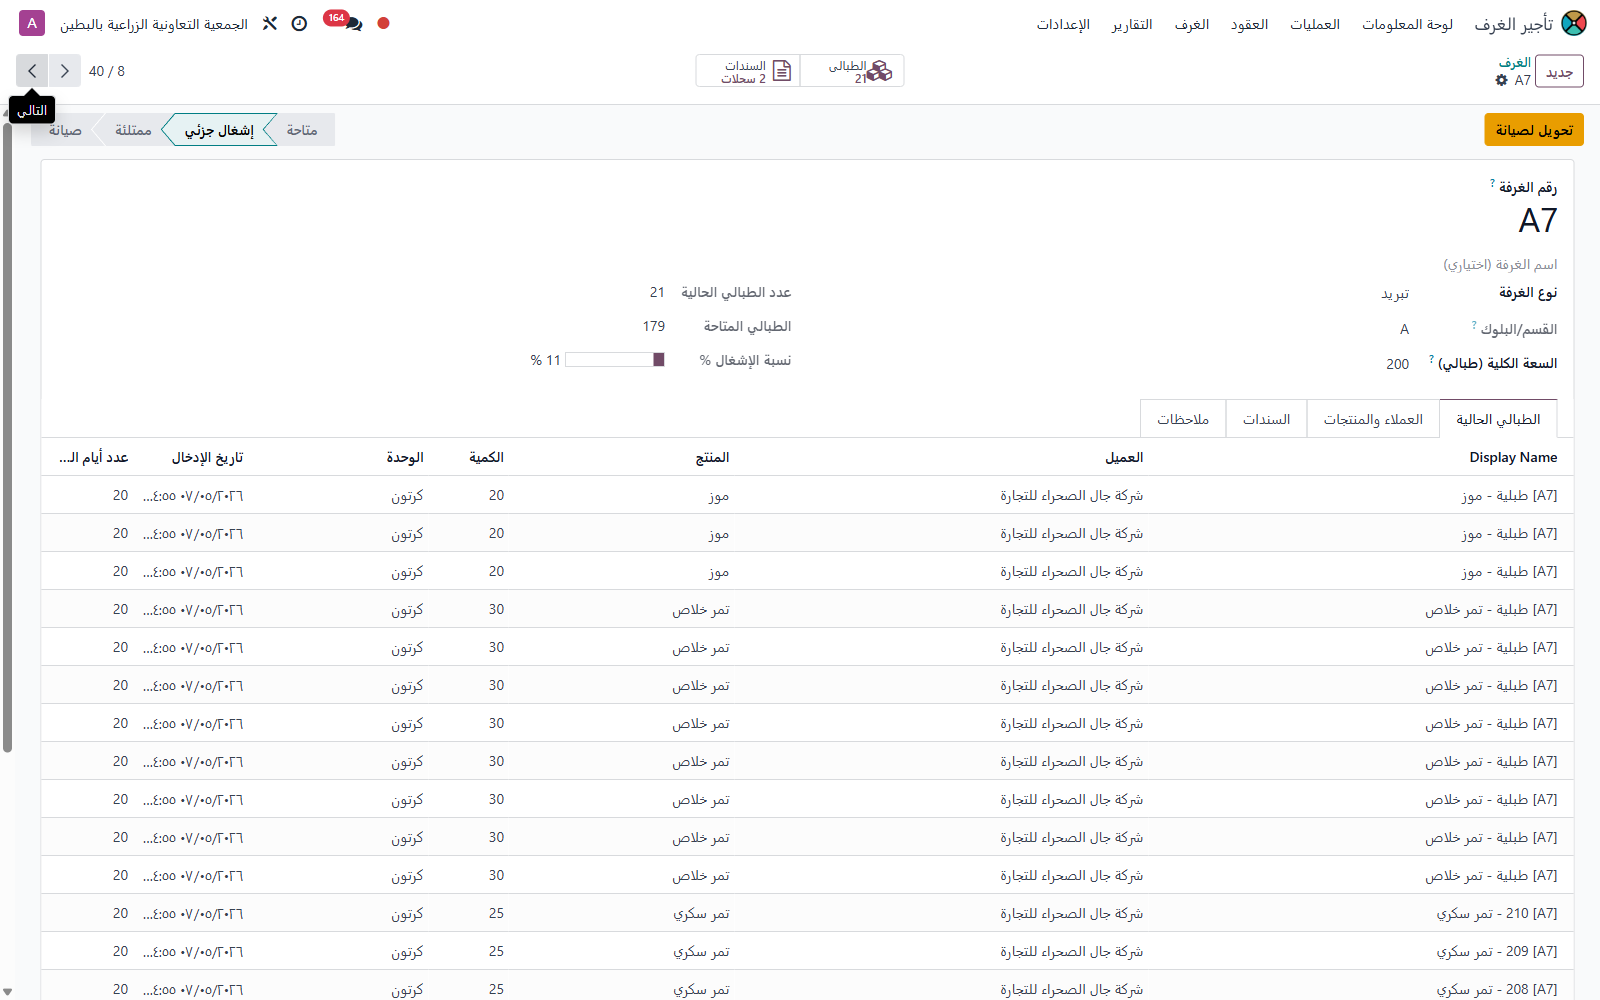Click the available pallets value 179

click(654, 326)
